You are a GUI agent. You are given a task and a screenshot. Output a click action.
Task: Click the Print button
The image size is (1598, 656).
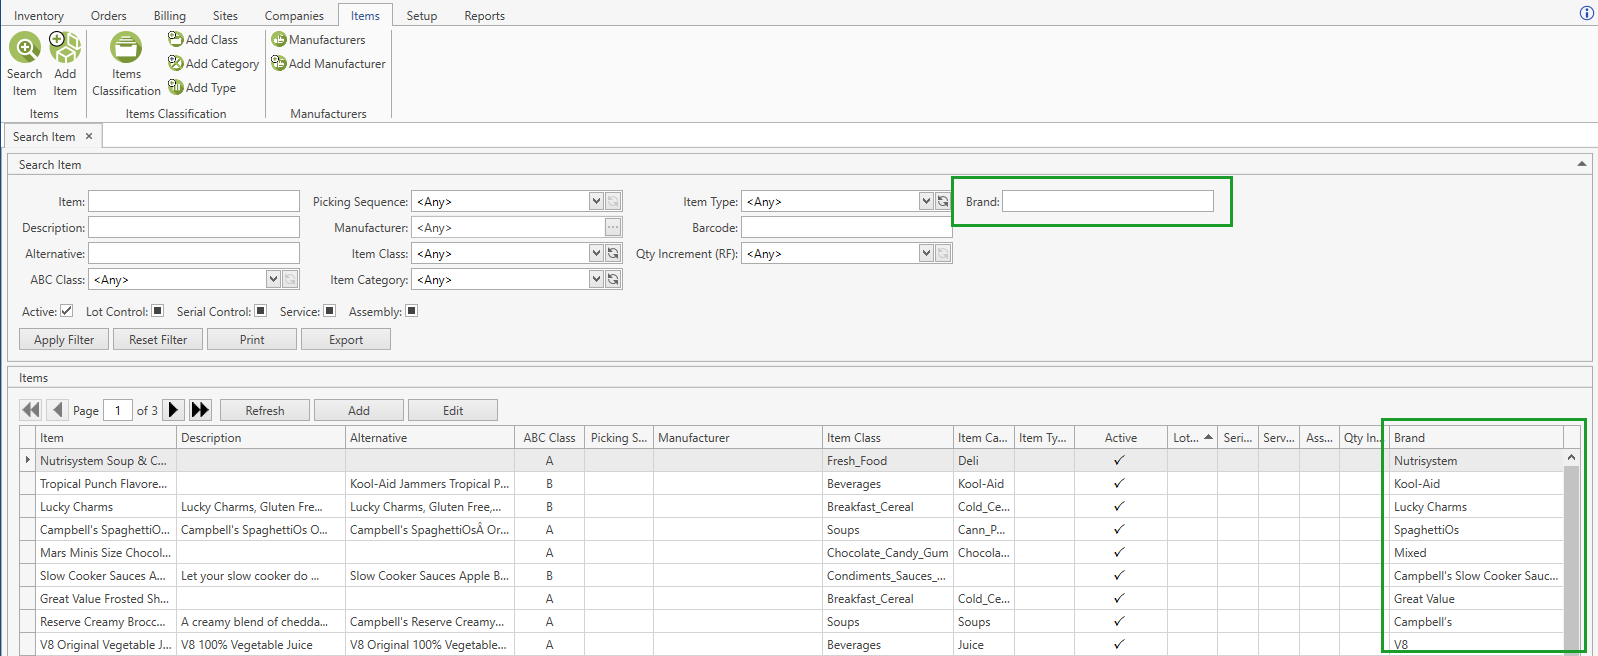(252, 340)
